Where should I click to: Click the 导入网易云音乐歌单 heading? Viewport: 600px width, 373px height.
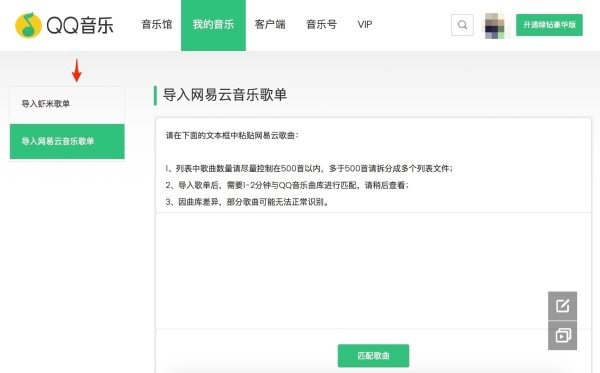(x=225, y=95)
